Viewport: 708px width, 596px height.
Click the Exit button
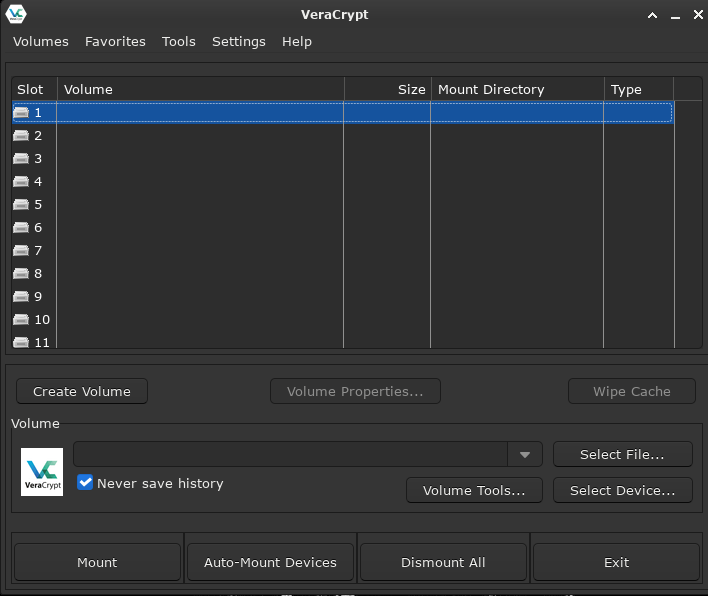pyautogui.click(x=616, y=562)
